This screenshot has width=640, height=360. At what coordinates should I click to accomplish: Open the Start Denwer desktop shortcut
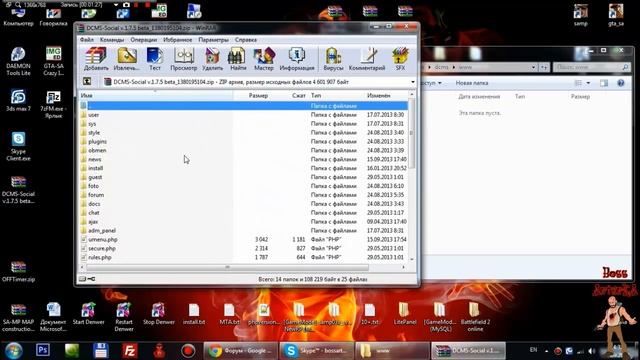tap(89, 314)
